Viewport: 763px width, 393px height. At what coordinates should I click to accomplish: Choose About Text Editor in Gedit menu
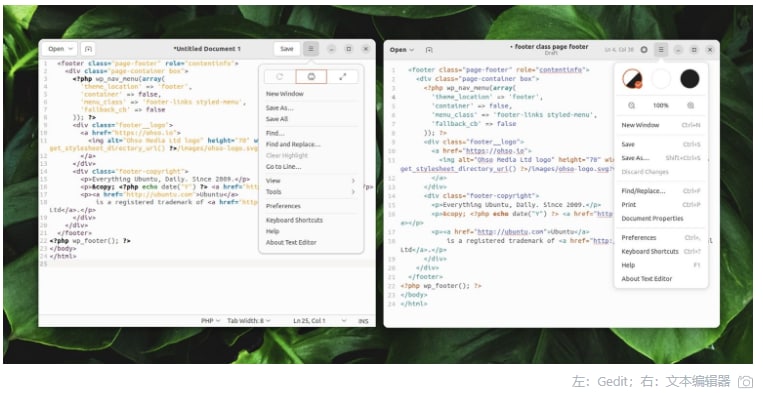pos(310,242)
